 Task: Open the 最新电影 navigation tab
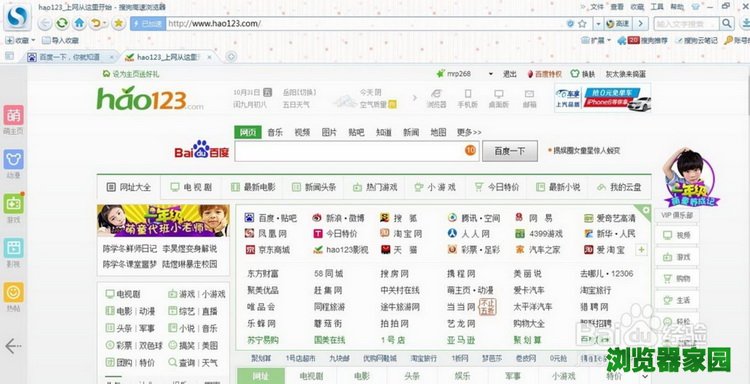[253, 187]
